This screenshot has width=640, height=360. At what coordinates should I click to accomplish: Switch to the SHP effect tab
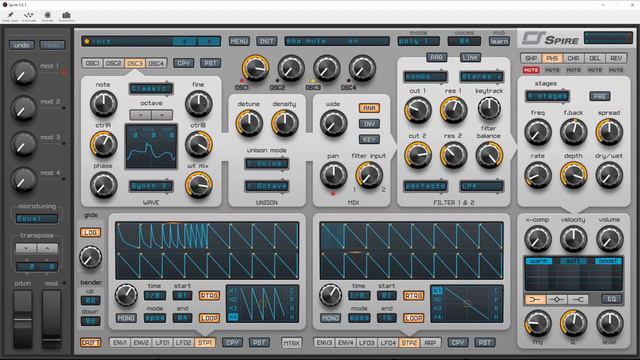(x=531, y=58)
